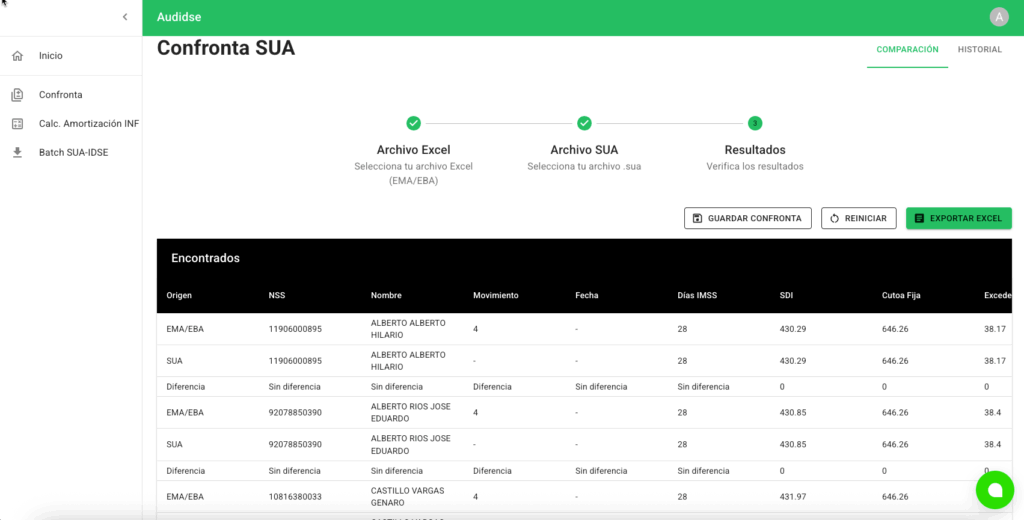
Task: Open Confronta in the sidebar
Action: pyautogui.click(x=71, y=95)
